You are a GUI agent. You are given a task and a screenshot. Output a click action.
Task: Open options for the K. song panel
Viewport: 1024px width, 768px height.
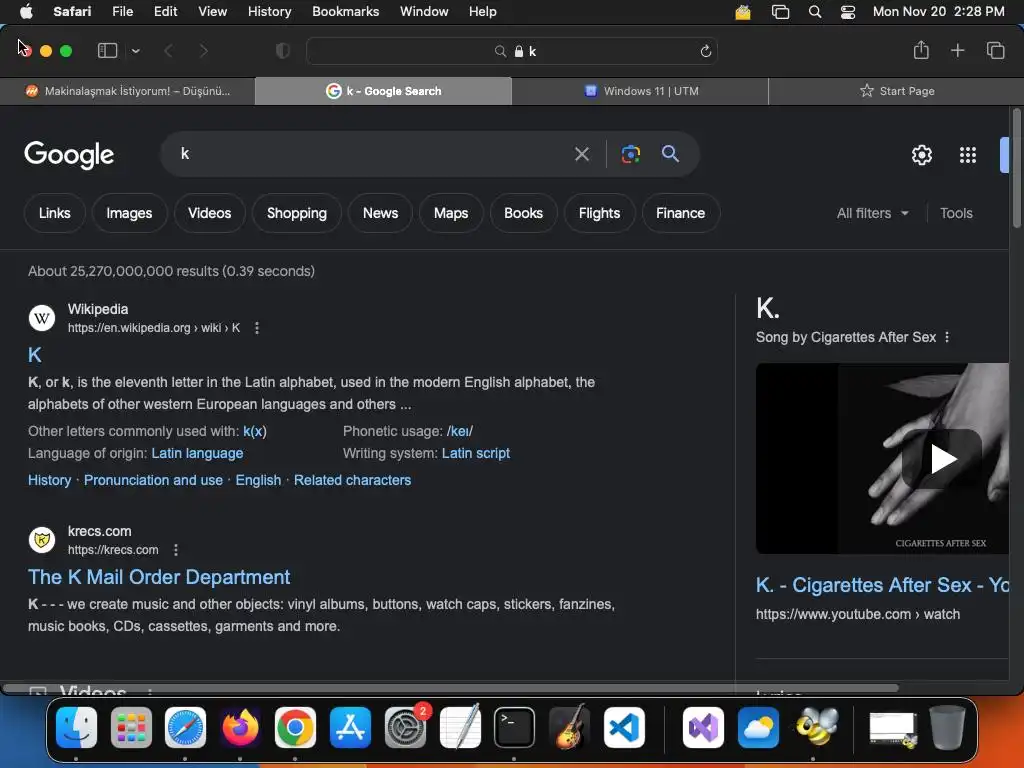click(947, 337)
